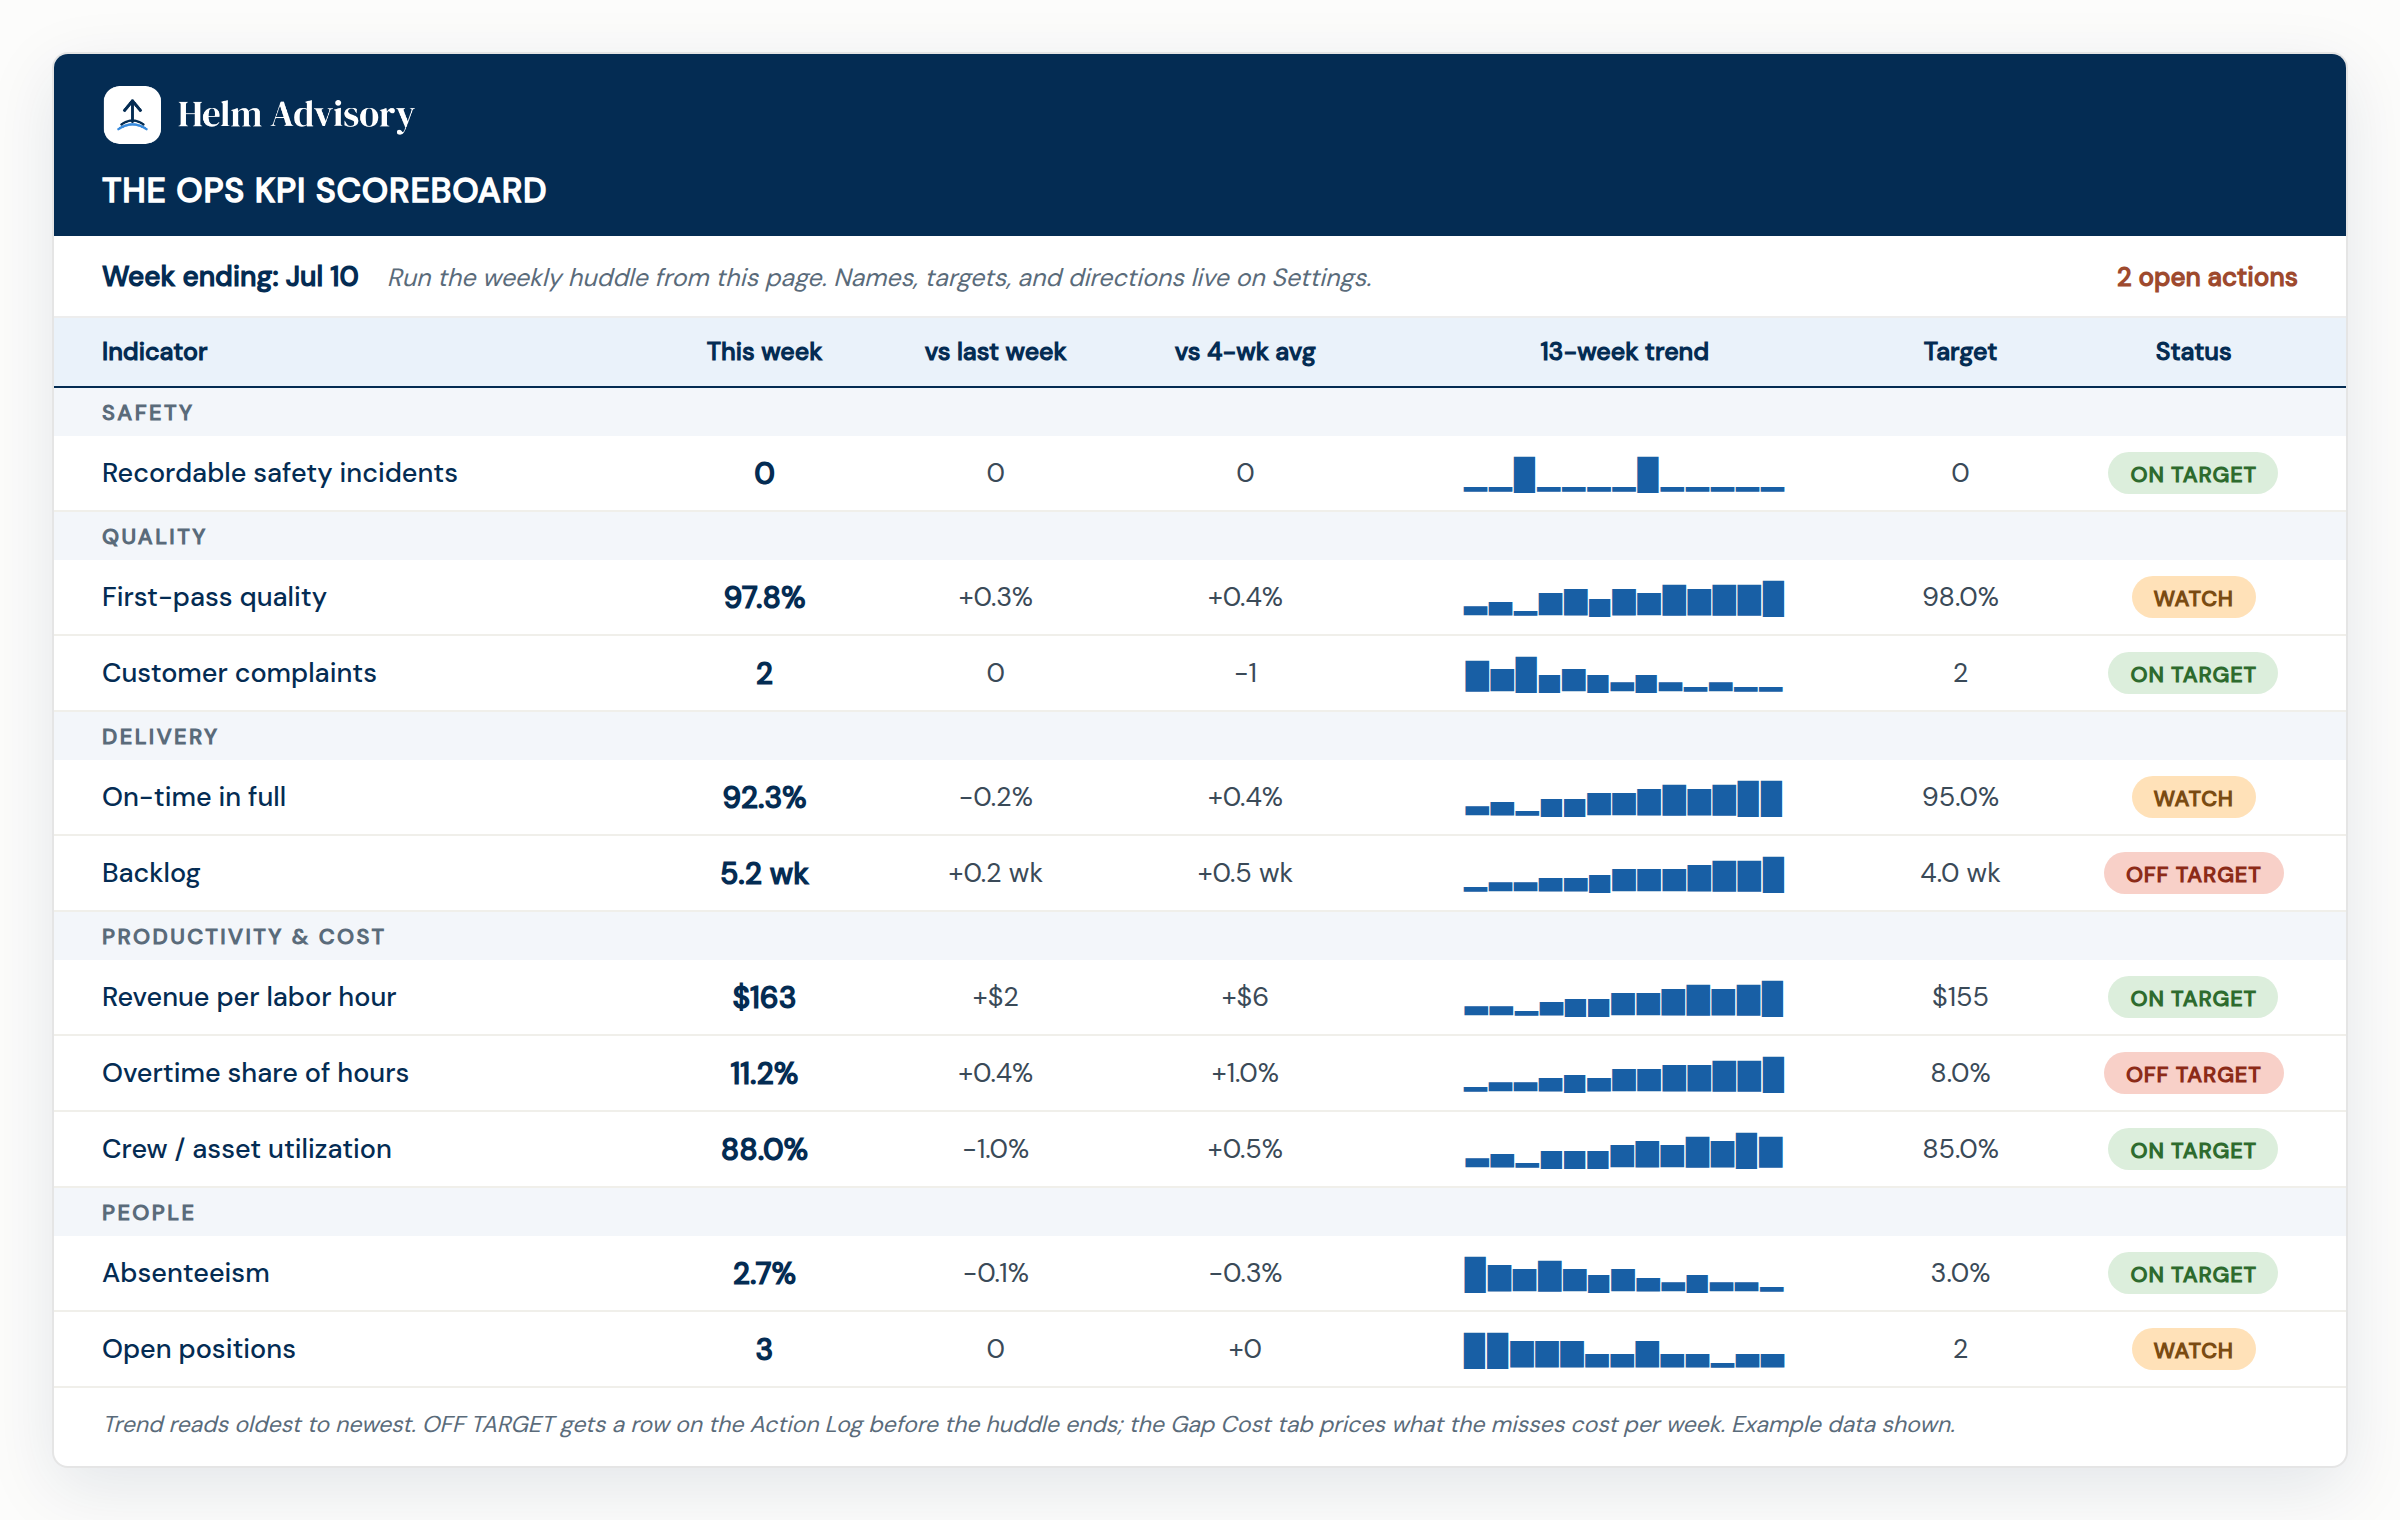Click the +0.2 wk vs last week value
Screen dimensions: 2400x1520
pyautogui.click(x=995, y=873)
